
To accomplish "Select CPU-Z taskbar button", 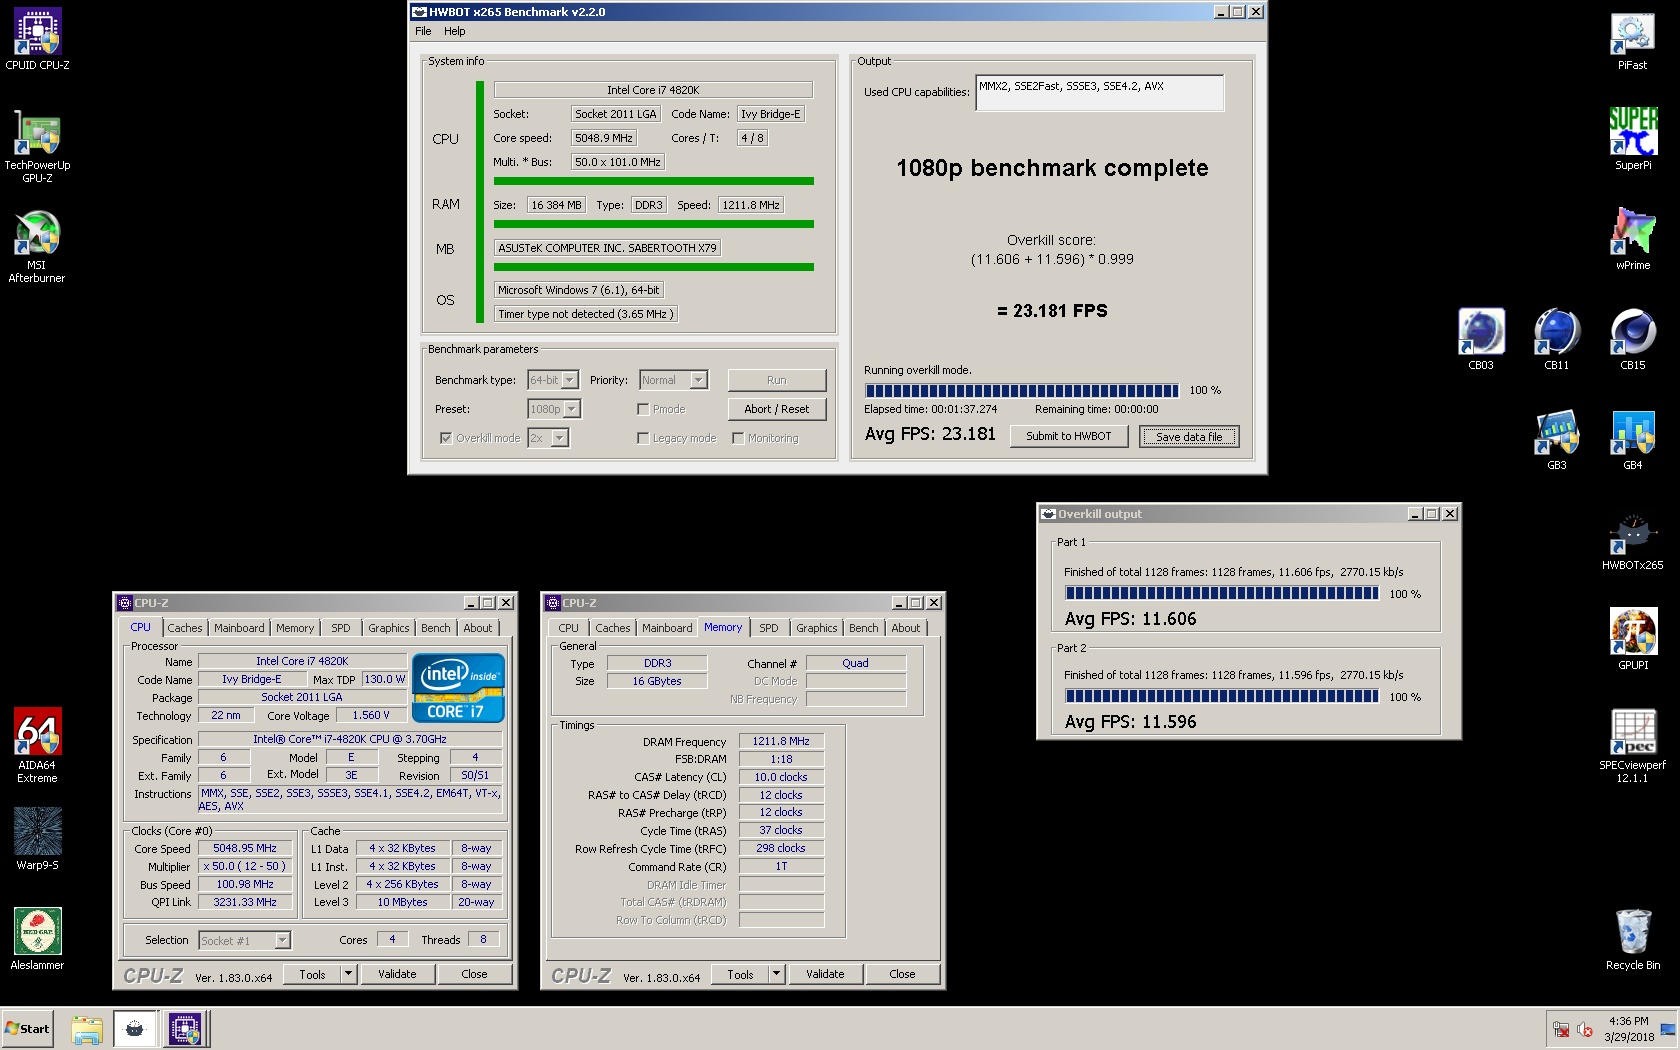I will (x=185, y=1029).
